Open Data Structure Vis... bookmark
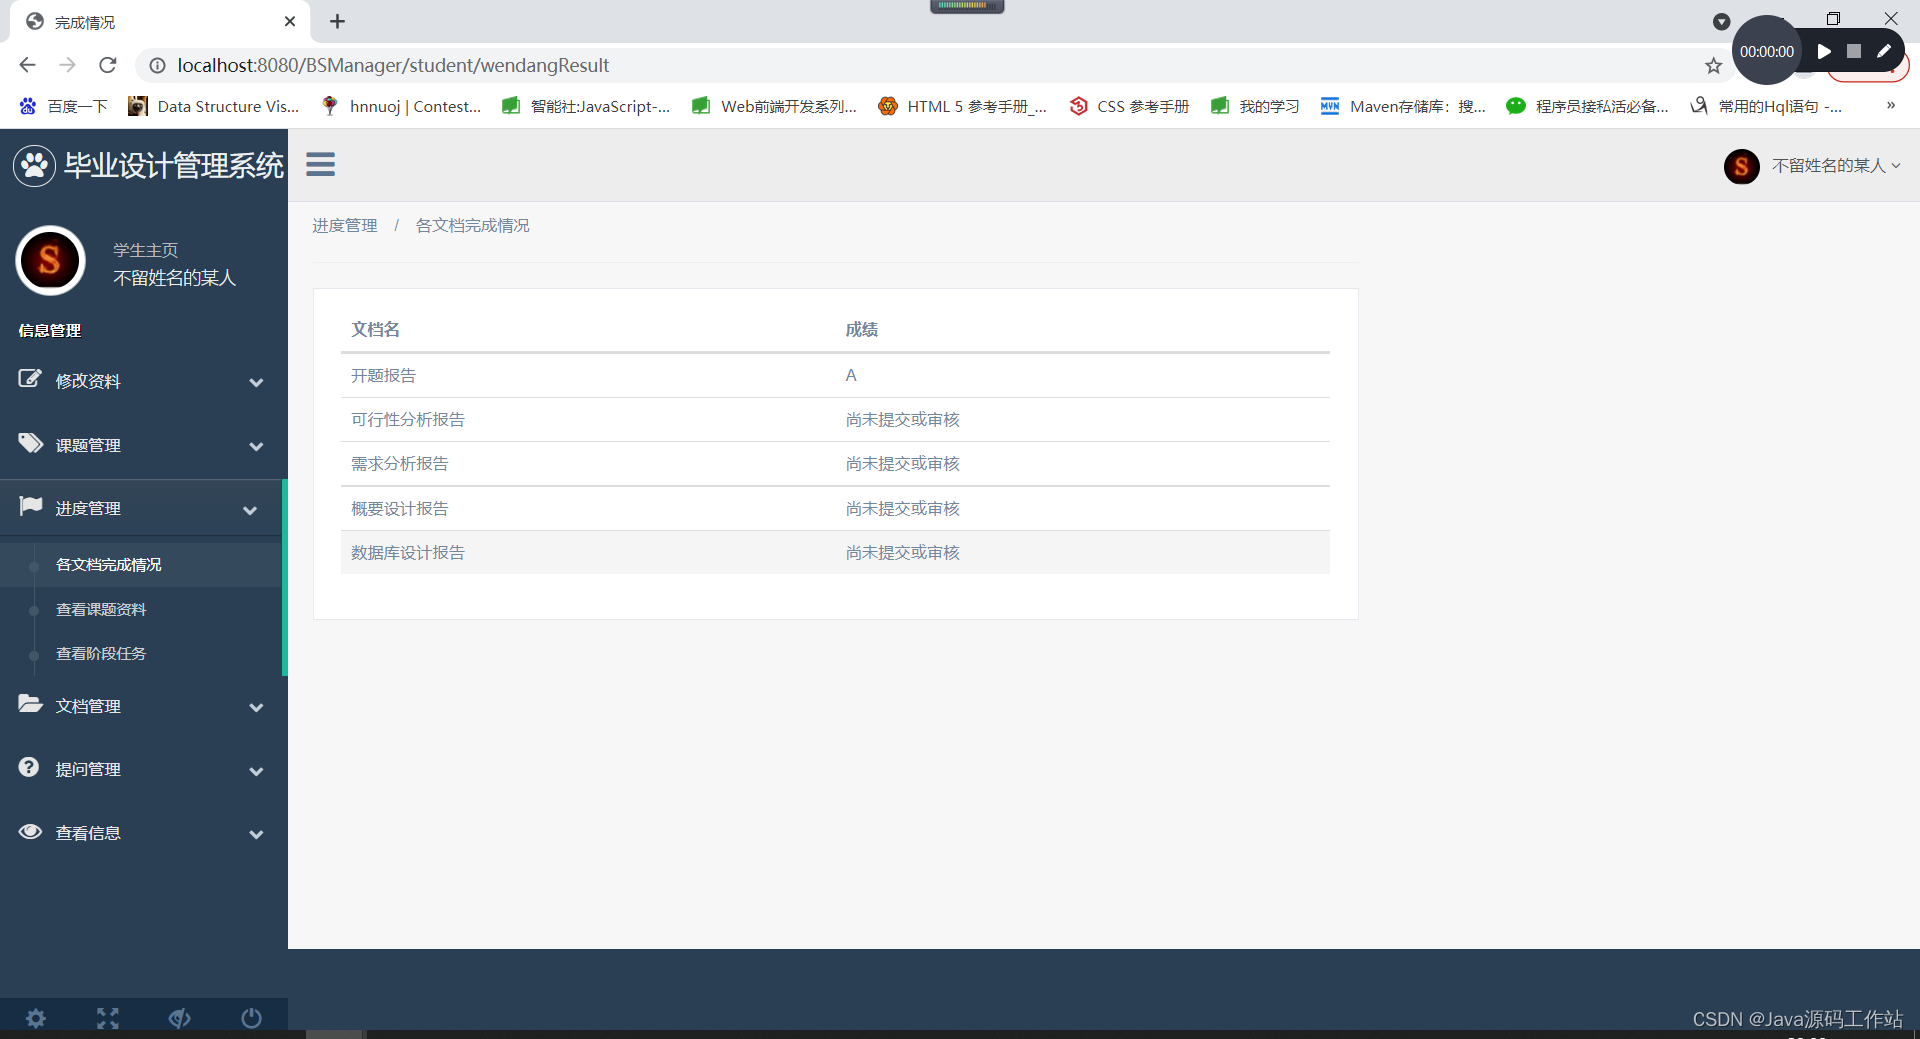 pos(214,106)
